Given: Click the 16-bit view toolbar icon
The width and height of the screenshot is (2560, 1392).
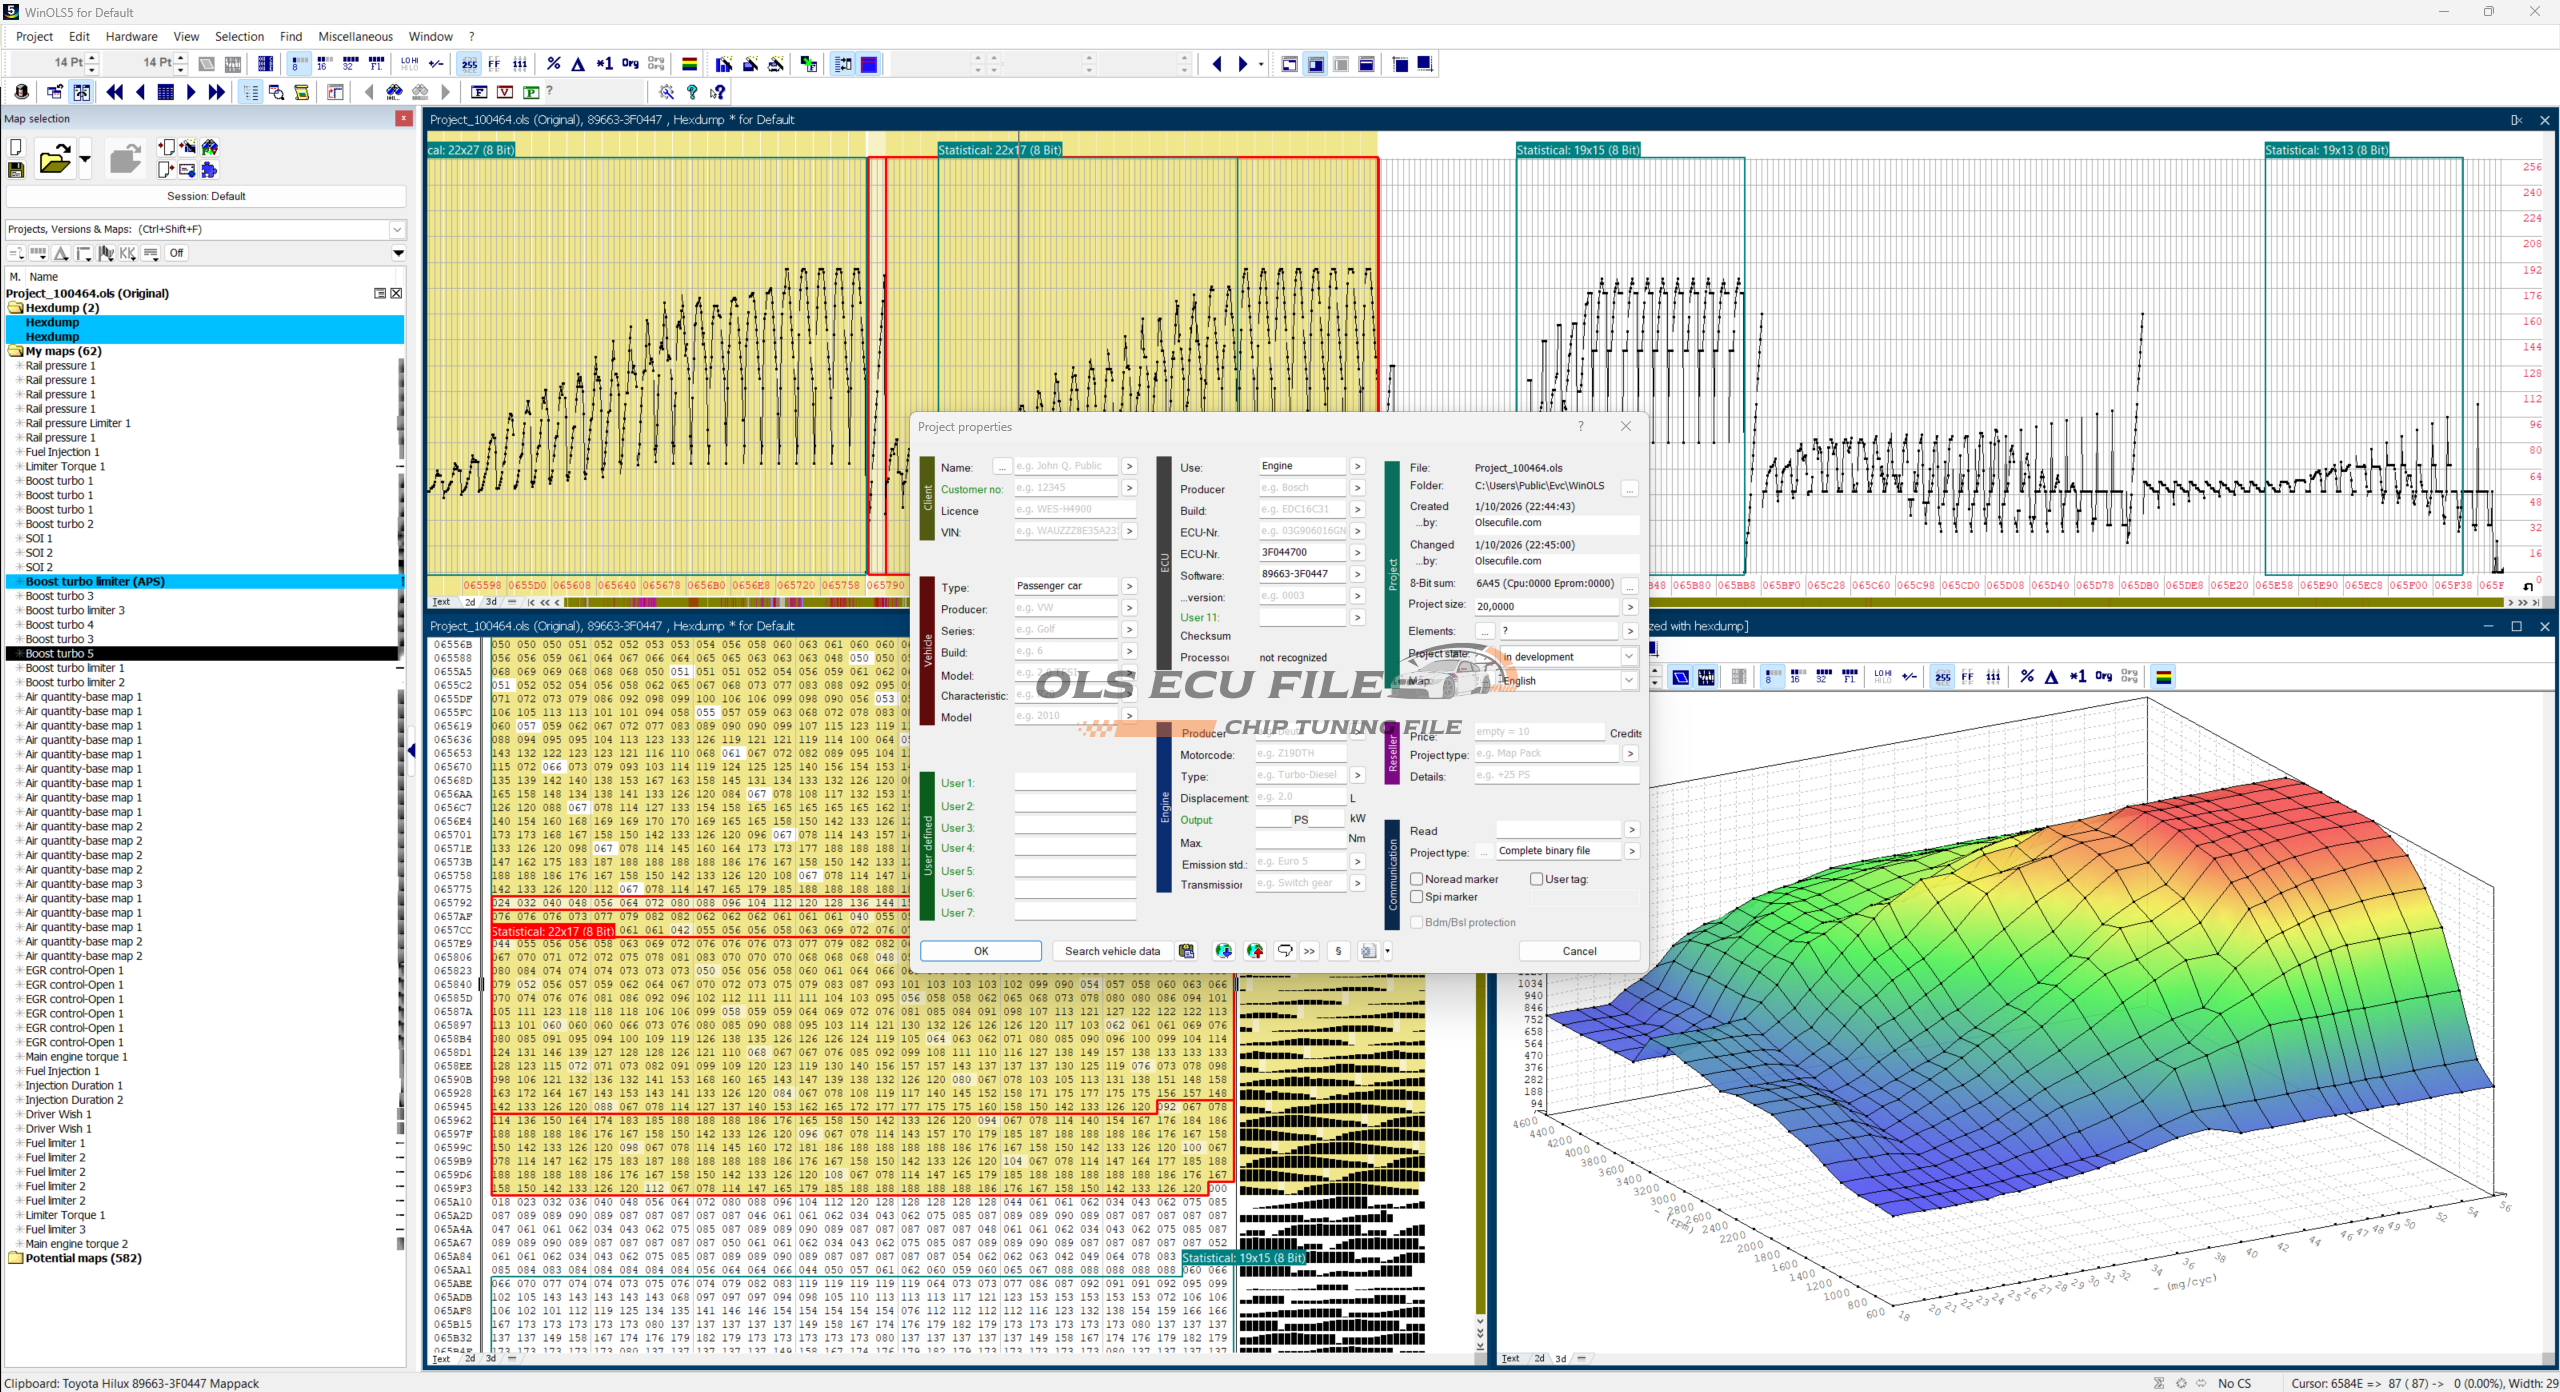Looking at the screenshot, I should point(324,64).
